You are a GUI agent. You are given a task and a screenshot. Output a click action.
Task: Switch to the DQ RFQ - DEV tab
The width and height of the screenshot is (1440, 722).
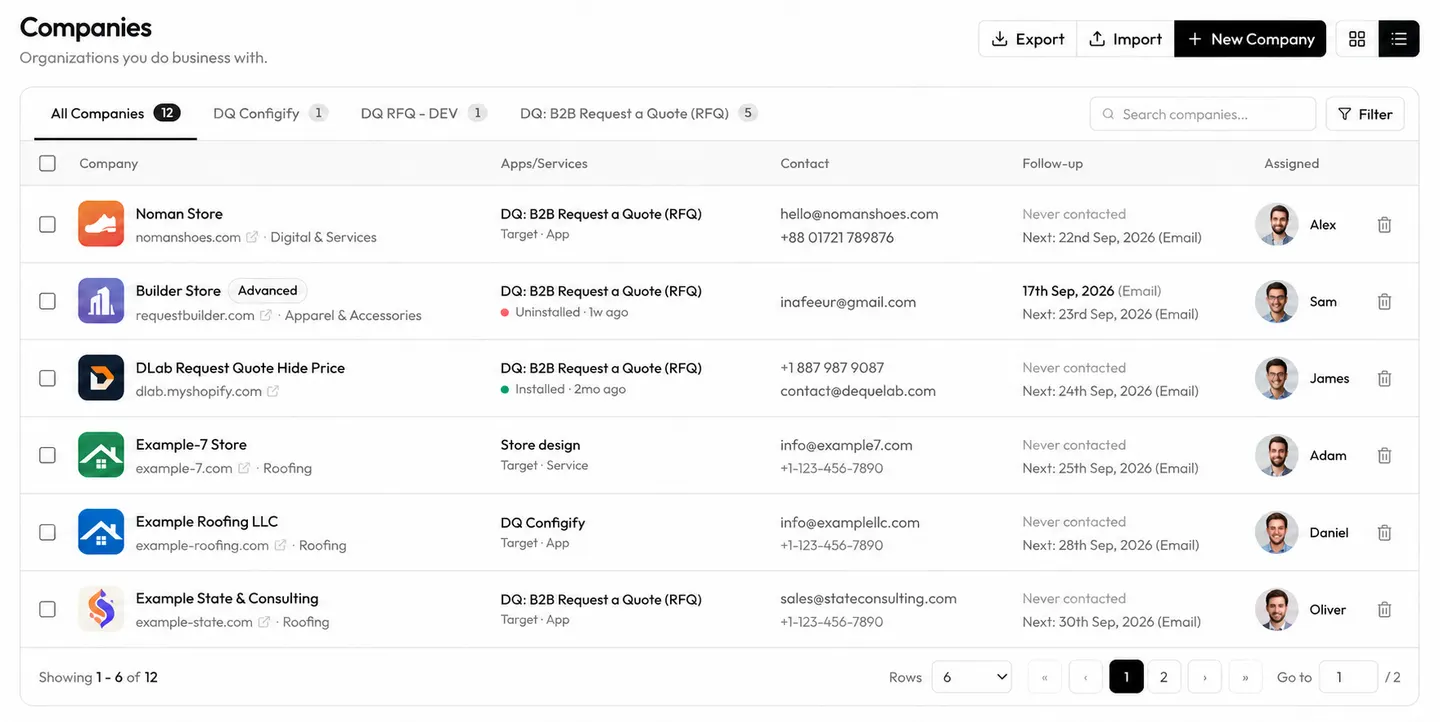[x=424, y=113]
